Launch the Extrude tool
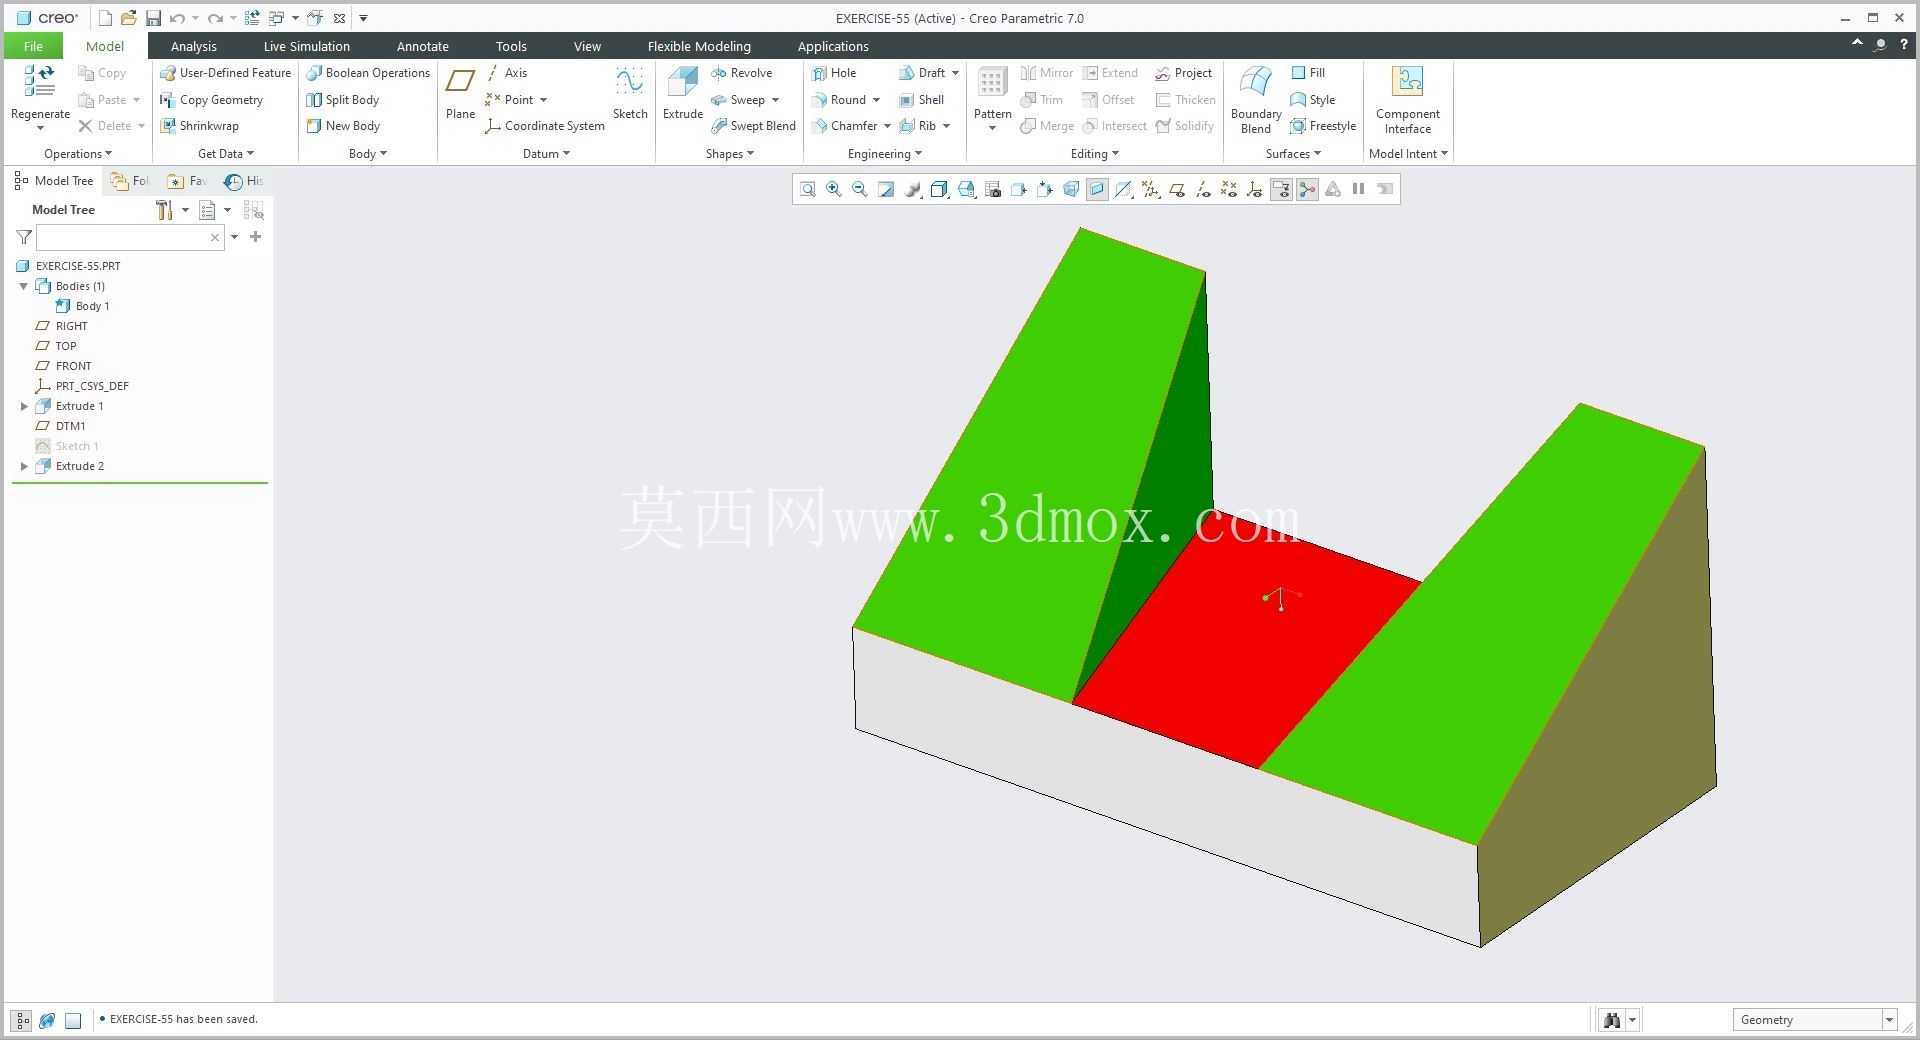Screen dimensions: 1920x1040 coord(683,94)
